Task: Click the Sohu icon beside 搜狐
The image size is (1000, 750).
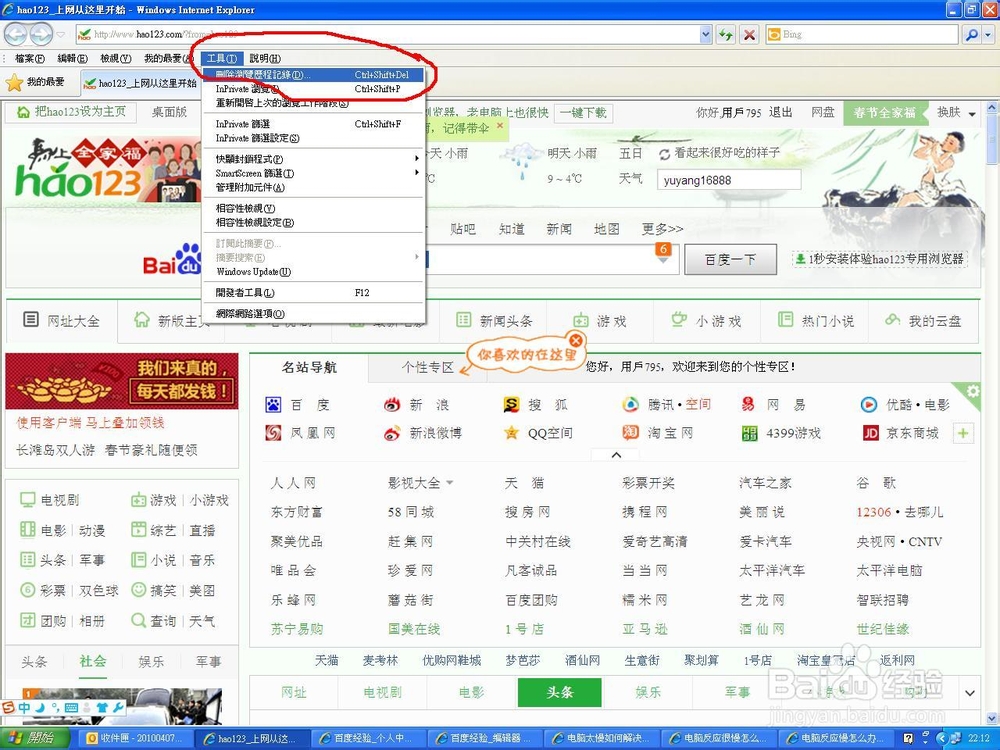Action: (511, 404)
